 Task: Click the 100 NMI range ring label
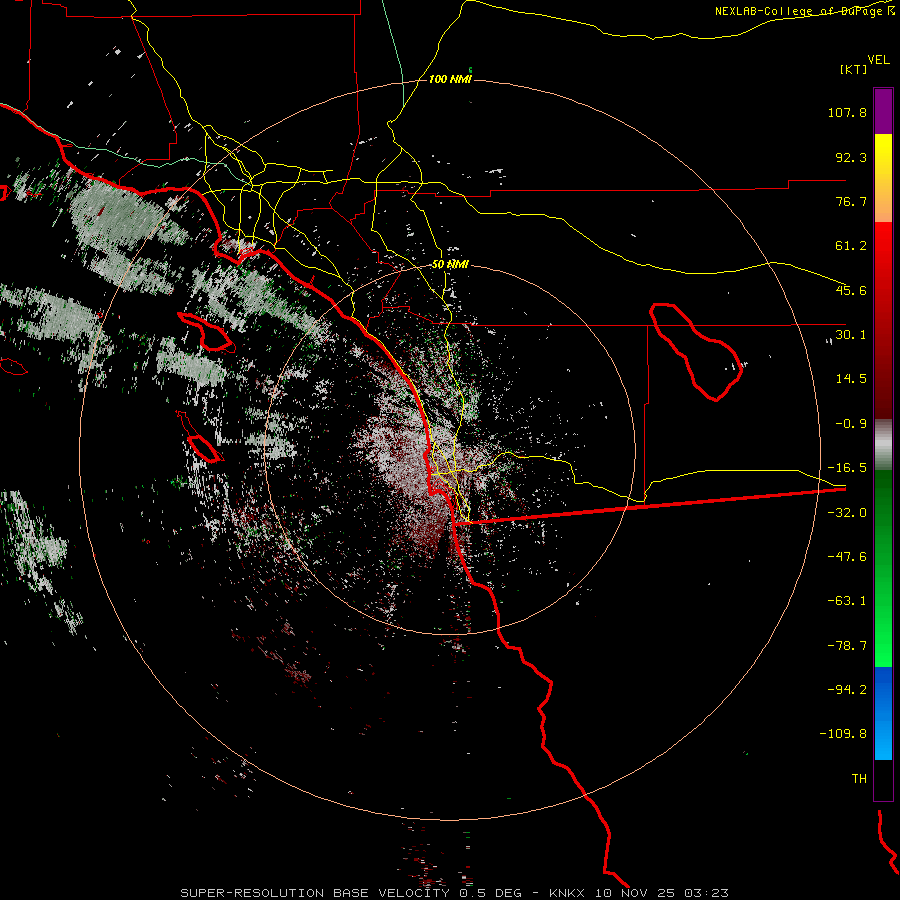450,79
